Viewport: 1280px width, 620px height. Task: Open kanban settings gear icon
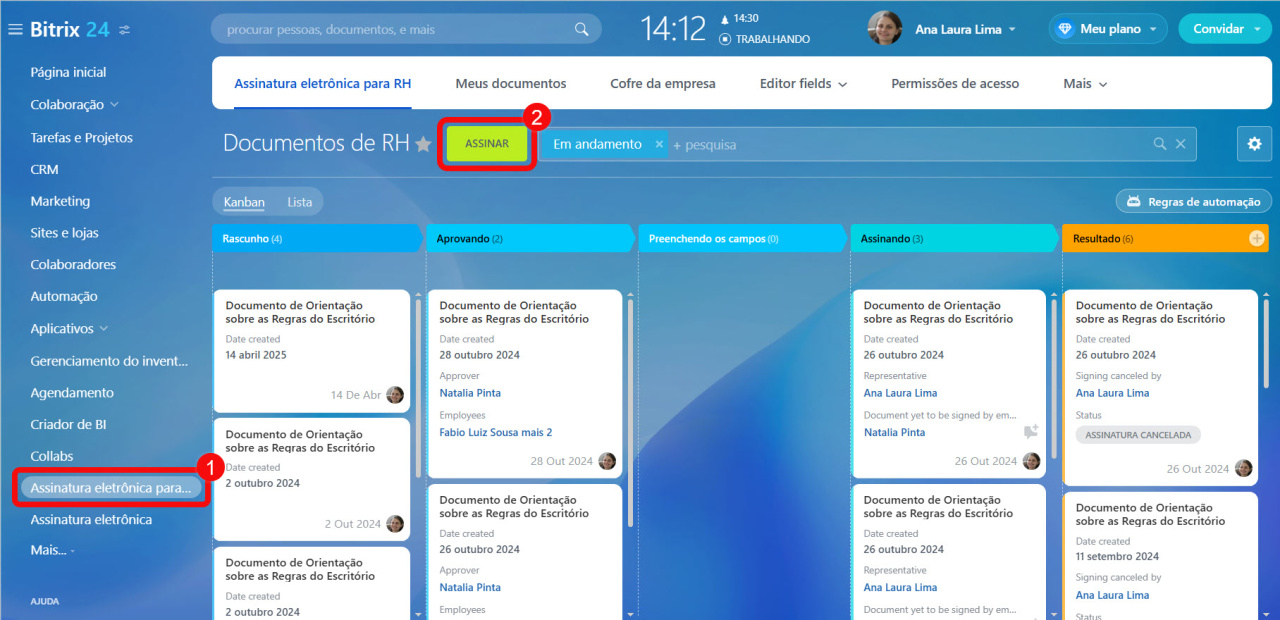[1254, 144]
